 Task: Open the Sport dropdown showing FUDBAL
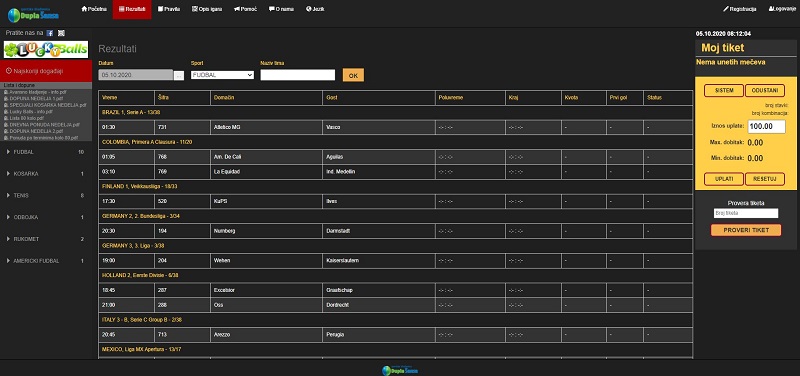222,75
